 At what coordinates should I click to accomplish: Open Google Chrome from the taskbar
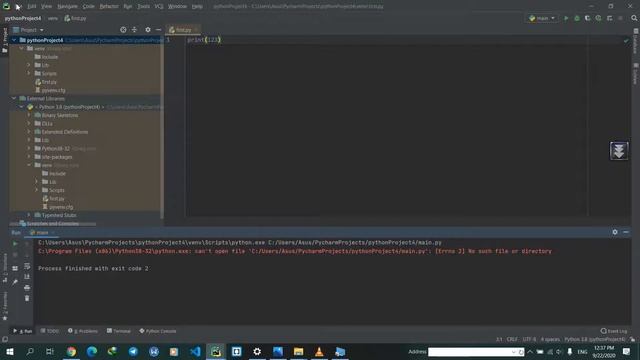click(x=71, y=351)
